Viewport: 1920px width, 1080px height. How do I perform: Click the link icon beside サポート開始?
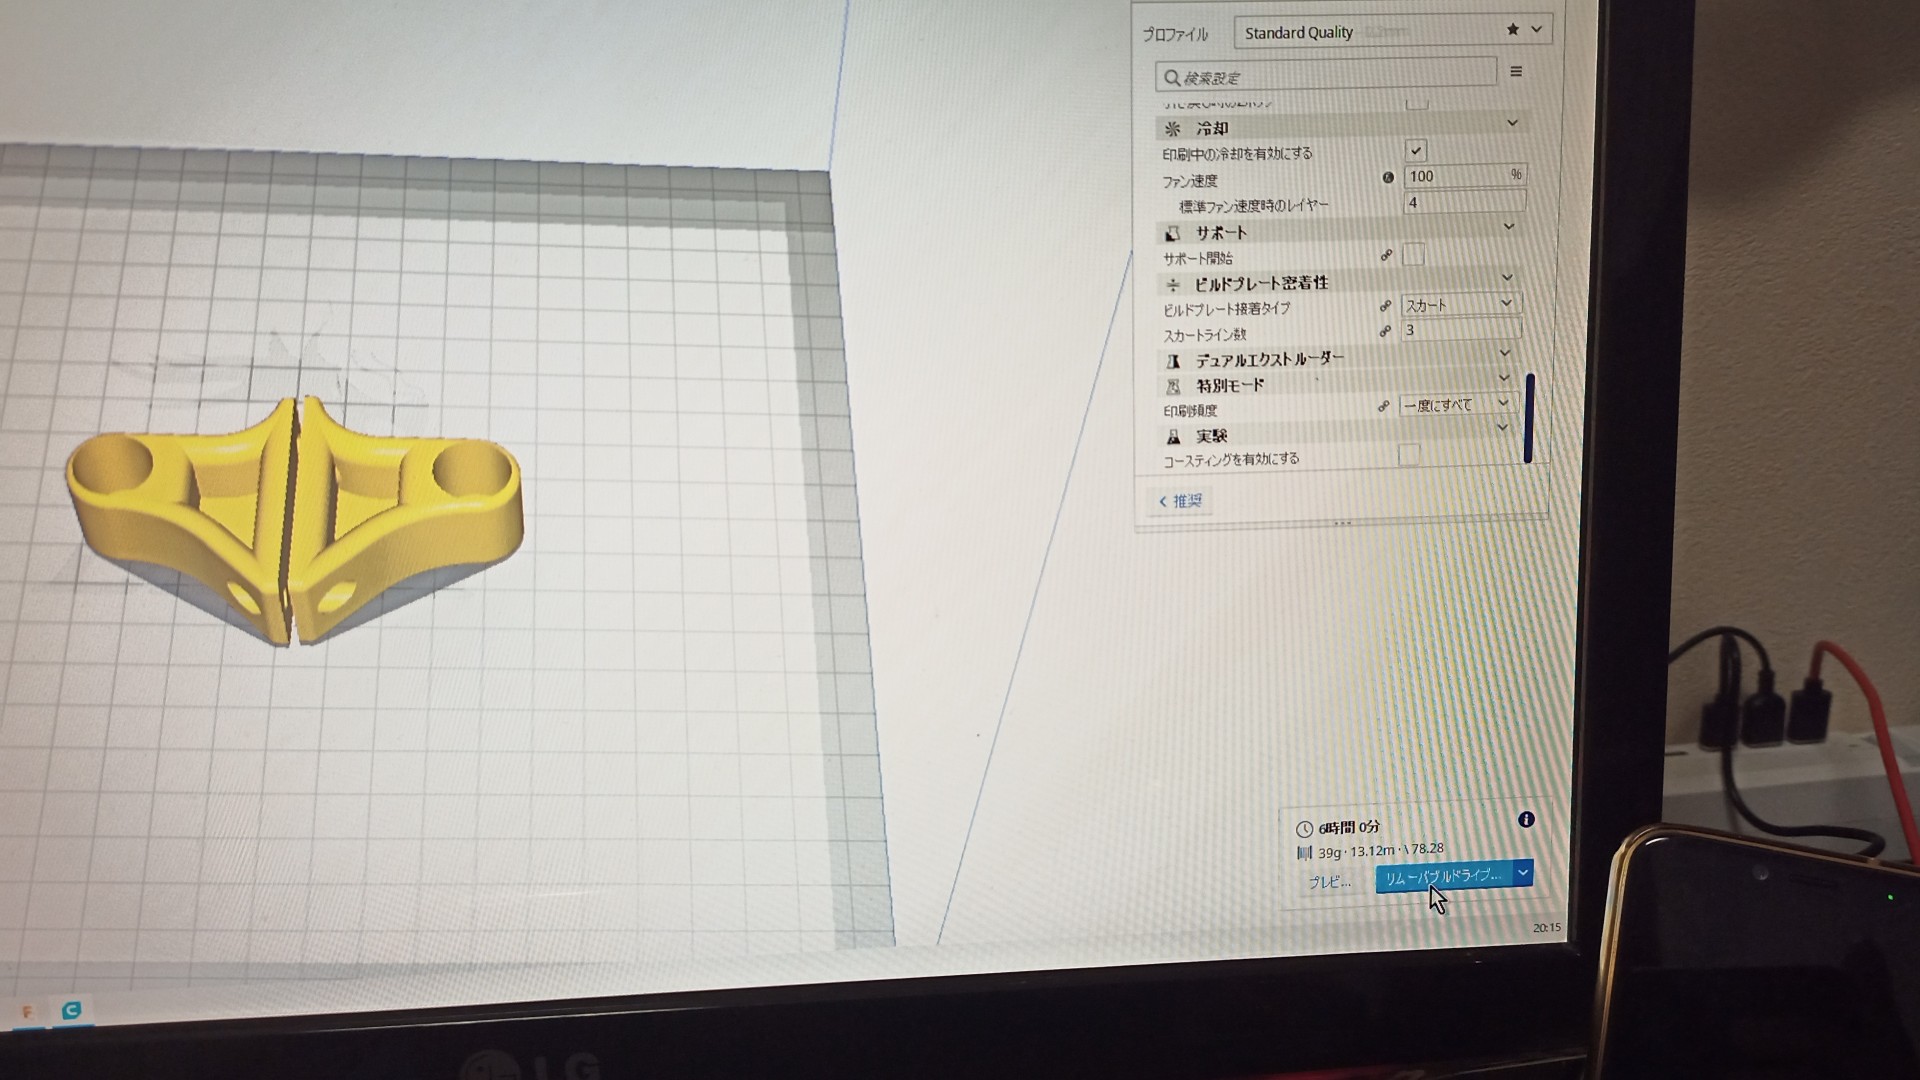pyautogui.click(x=1386, y=256)
